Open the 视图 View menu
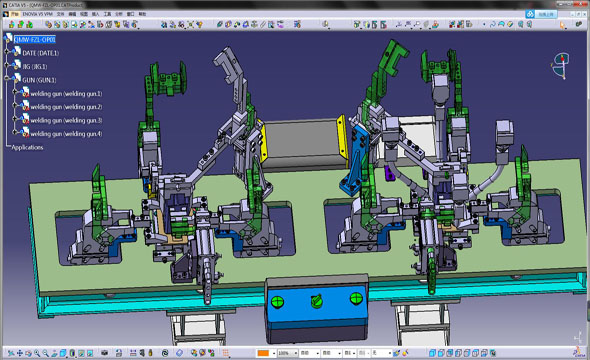Image resolution: width=590 pixels, height=360 pixels. [x=84, y=14]
